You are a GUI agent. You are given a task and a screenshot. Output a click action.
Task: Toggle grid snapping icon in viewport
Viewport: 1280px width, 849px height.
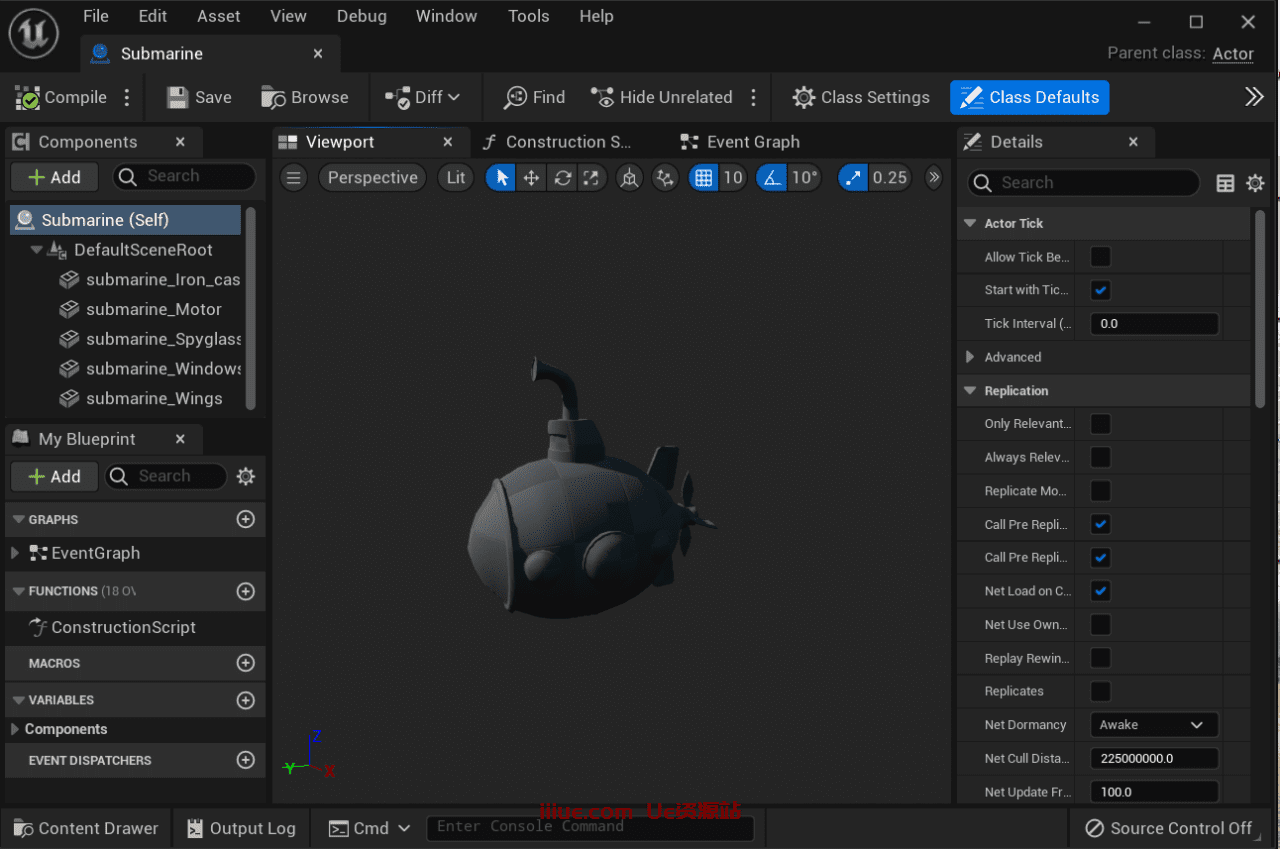click(703, 178)
